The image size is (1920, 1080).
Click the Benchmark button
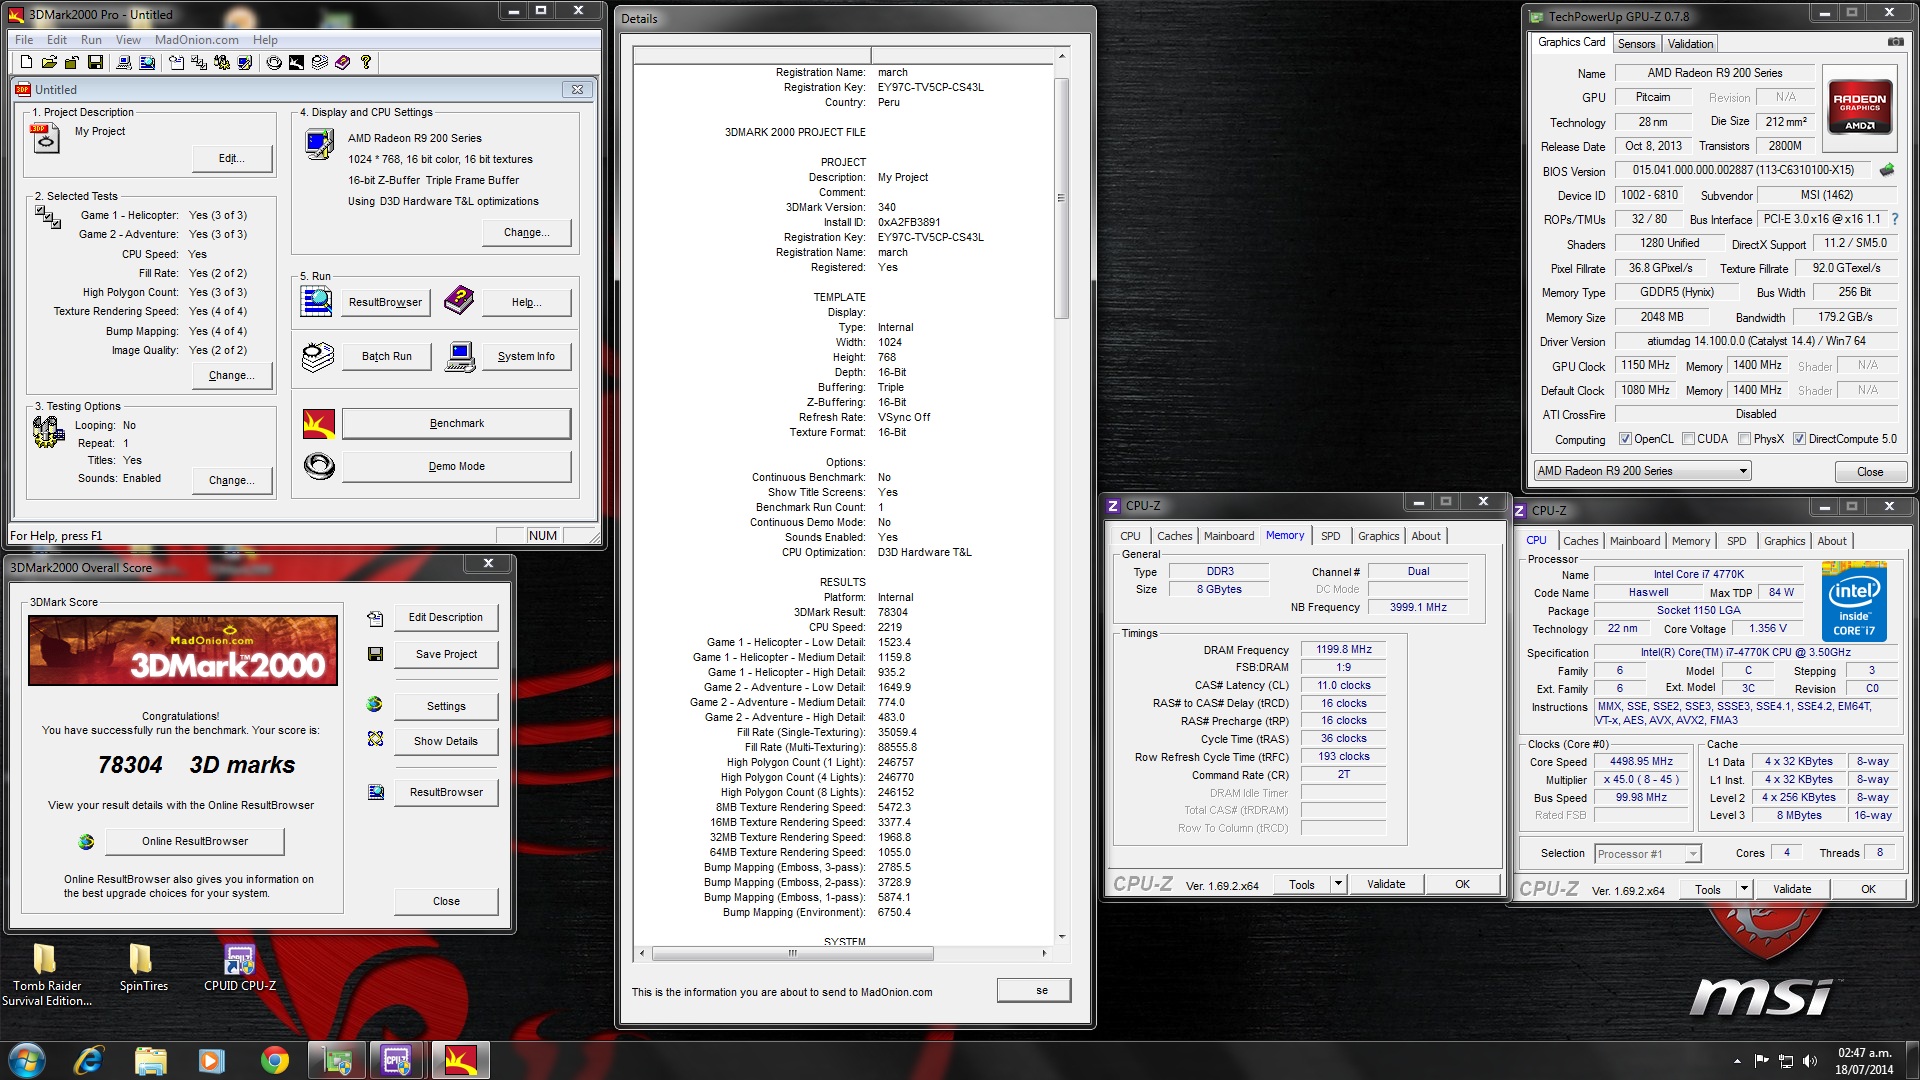coord(457,424)
